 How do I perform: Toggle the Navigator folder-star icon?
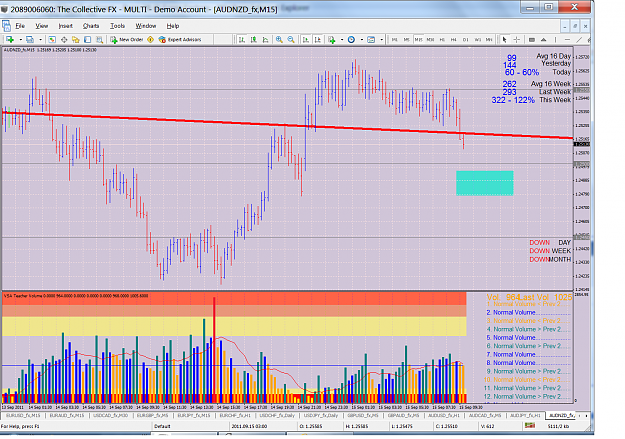click(76, 39)
